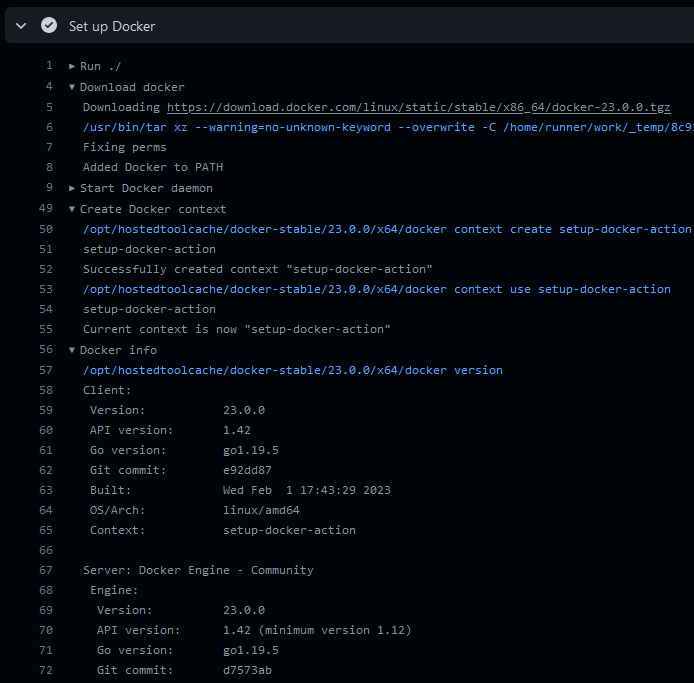This screenshot has height=683, width=694.
Task: Click the docker context create command line
Action: pyautogui.click(x=387, y=229)
